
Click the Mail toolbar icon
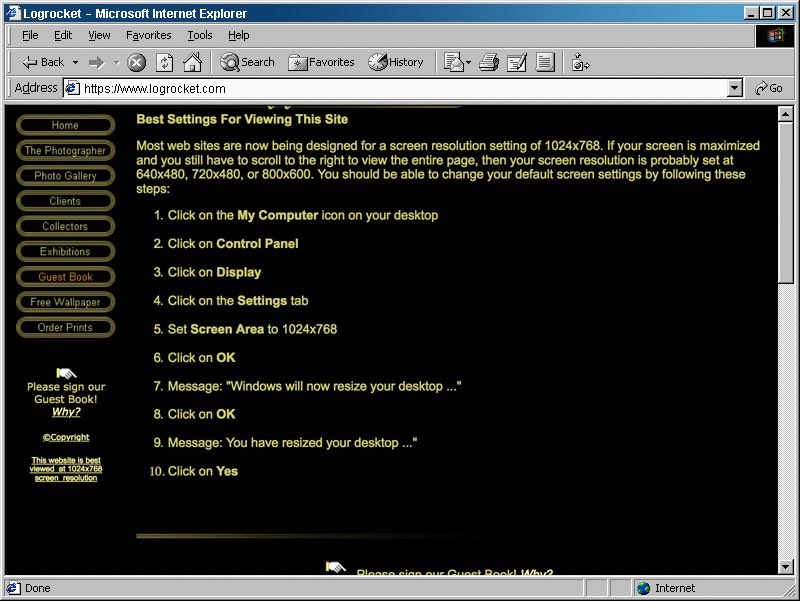click(454, 62)
